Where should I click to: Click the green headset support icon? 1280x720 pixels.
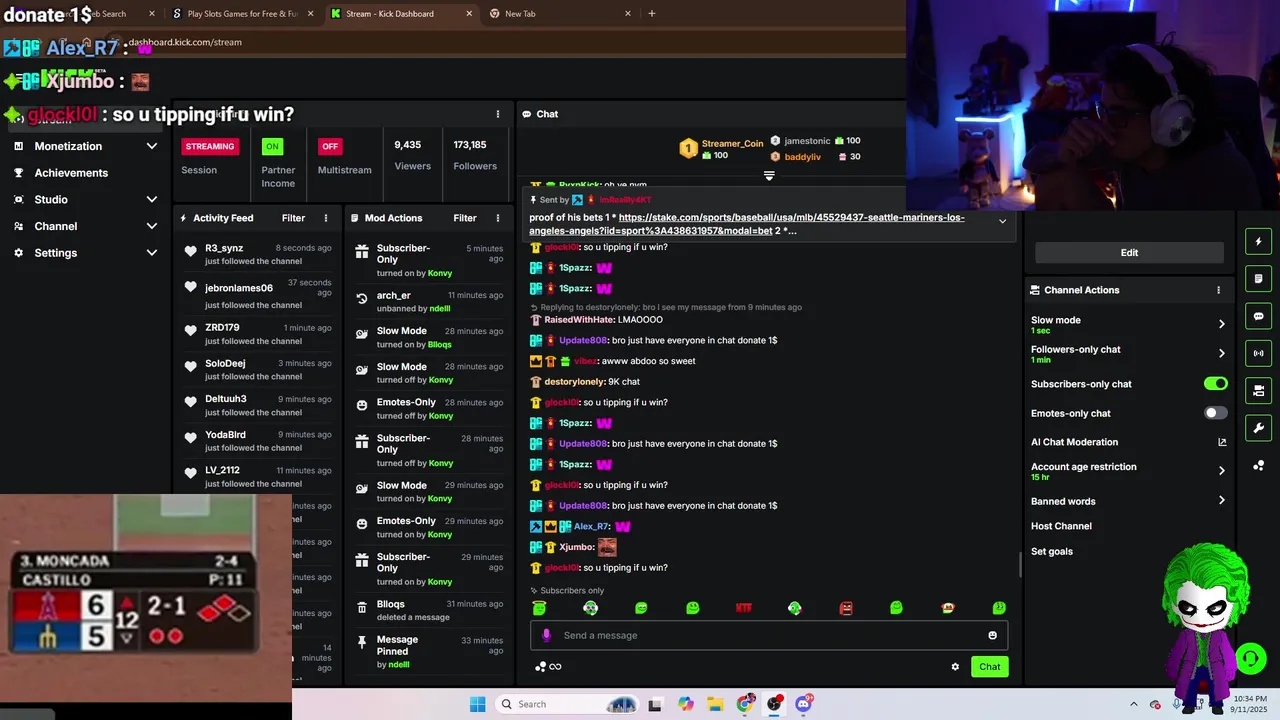(1250, 658)
